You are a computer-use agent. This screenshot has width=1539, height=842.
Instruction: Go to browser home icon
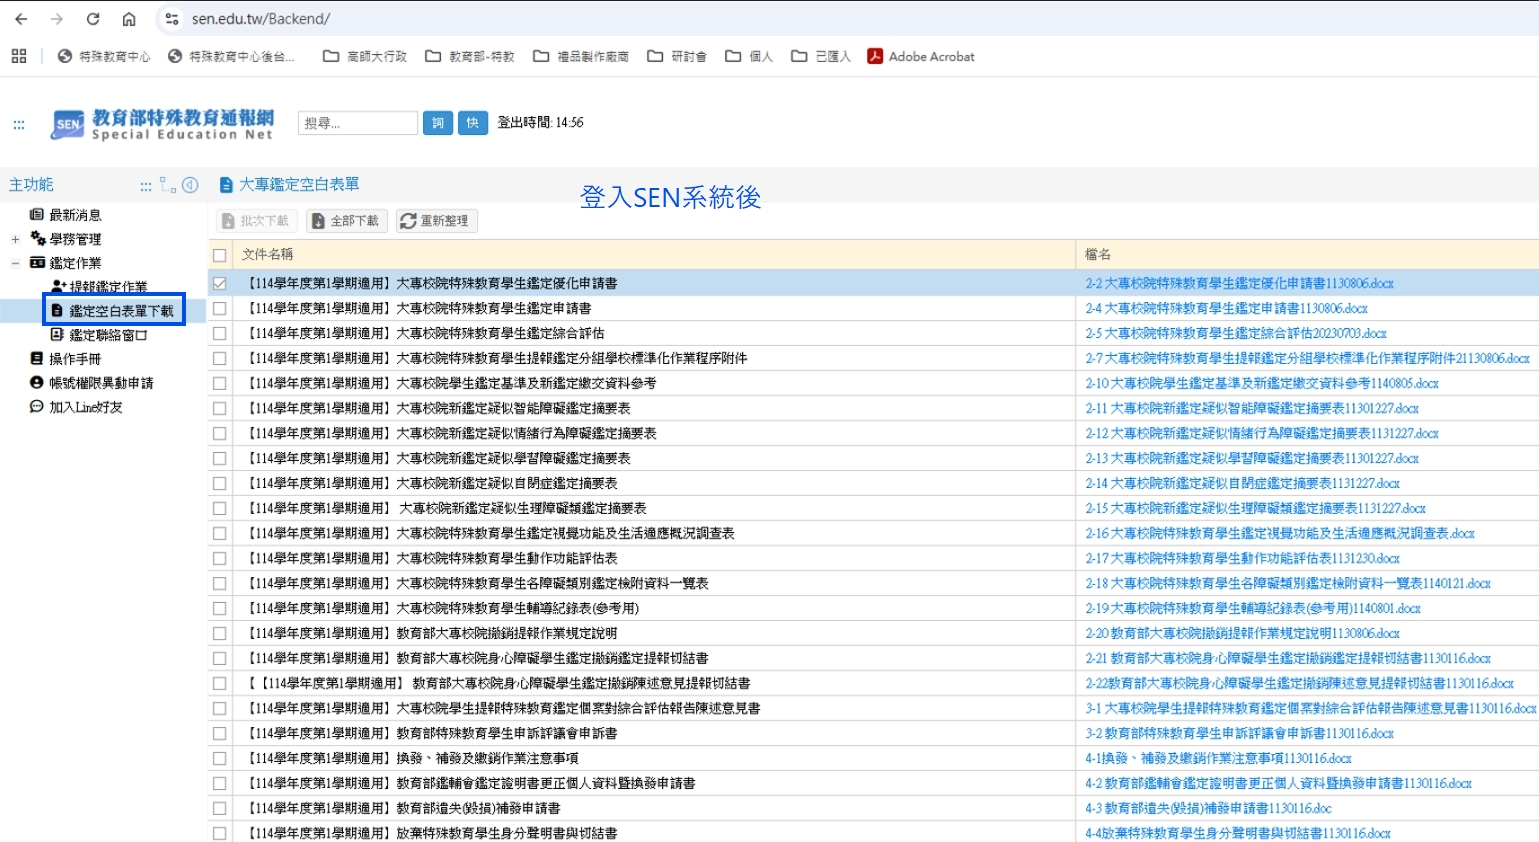[129, 19]
